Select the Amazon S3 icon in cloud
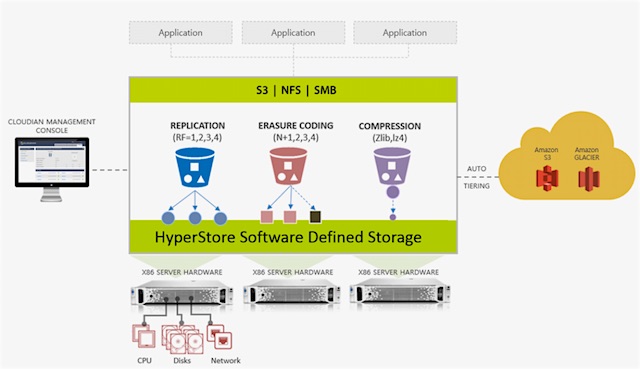 (x=547, y=178)
